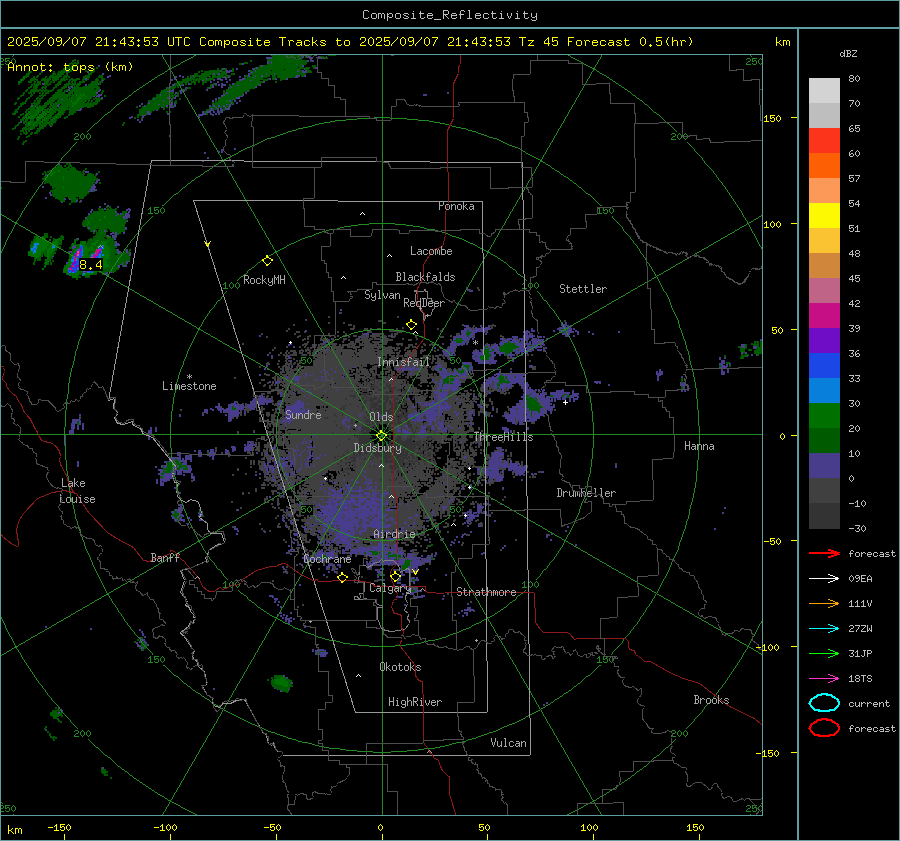
Task: Click the yellow diamond marker near RockyMH
Action: click(267, 261)
